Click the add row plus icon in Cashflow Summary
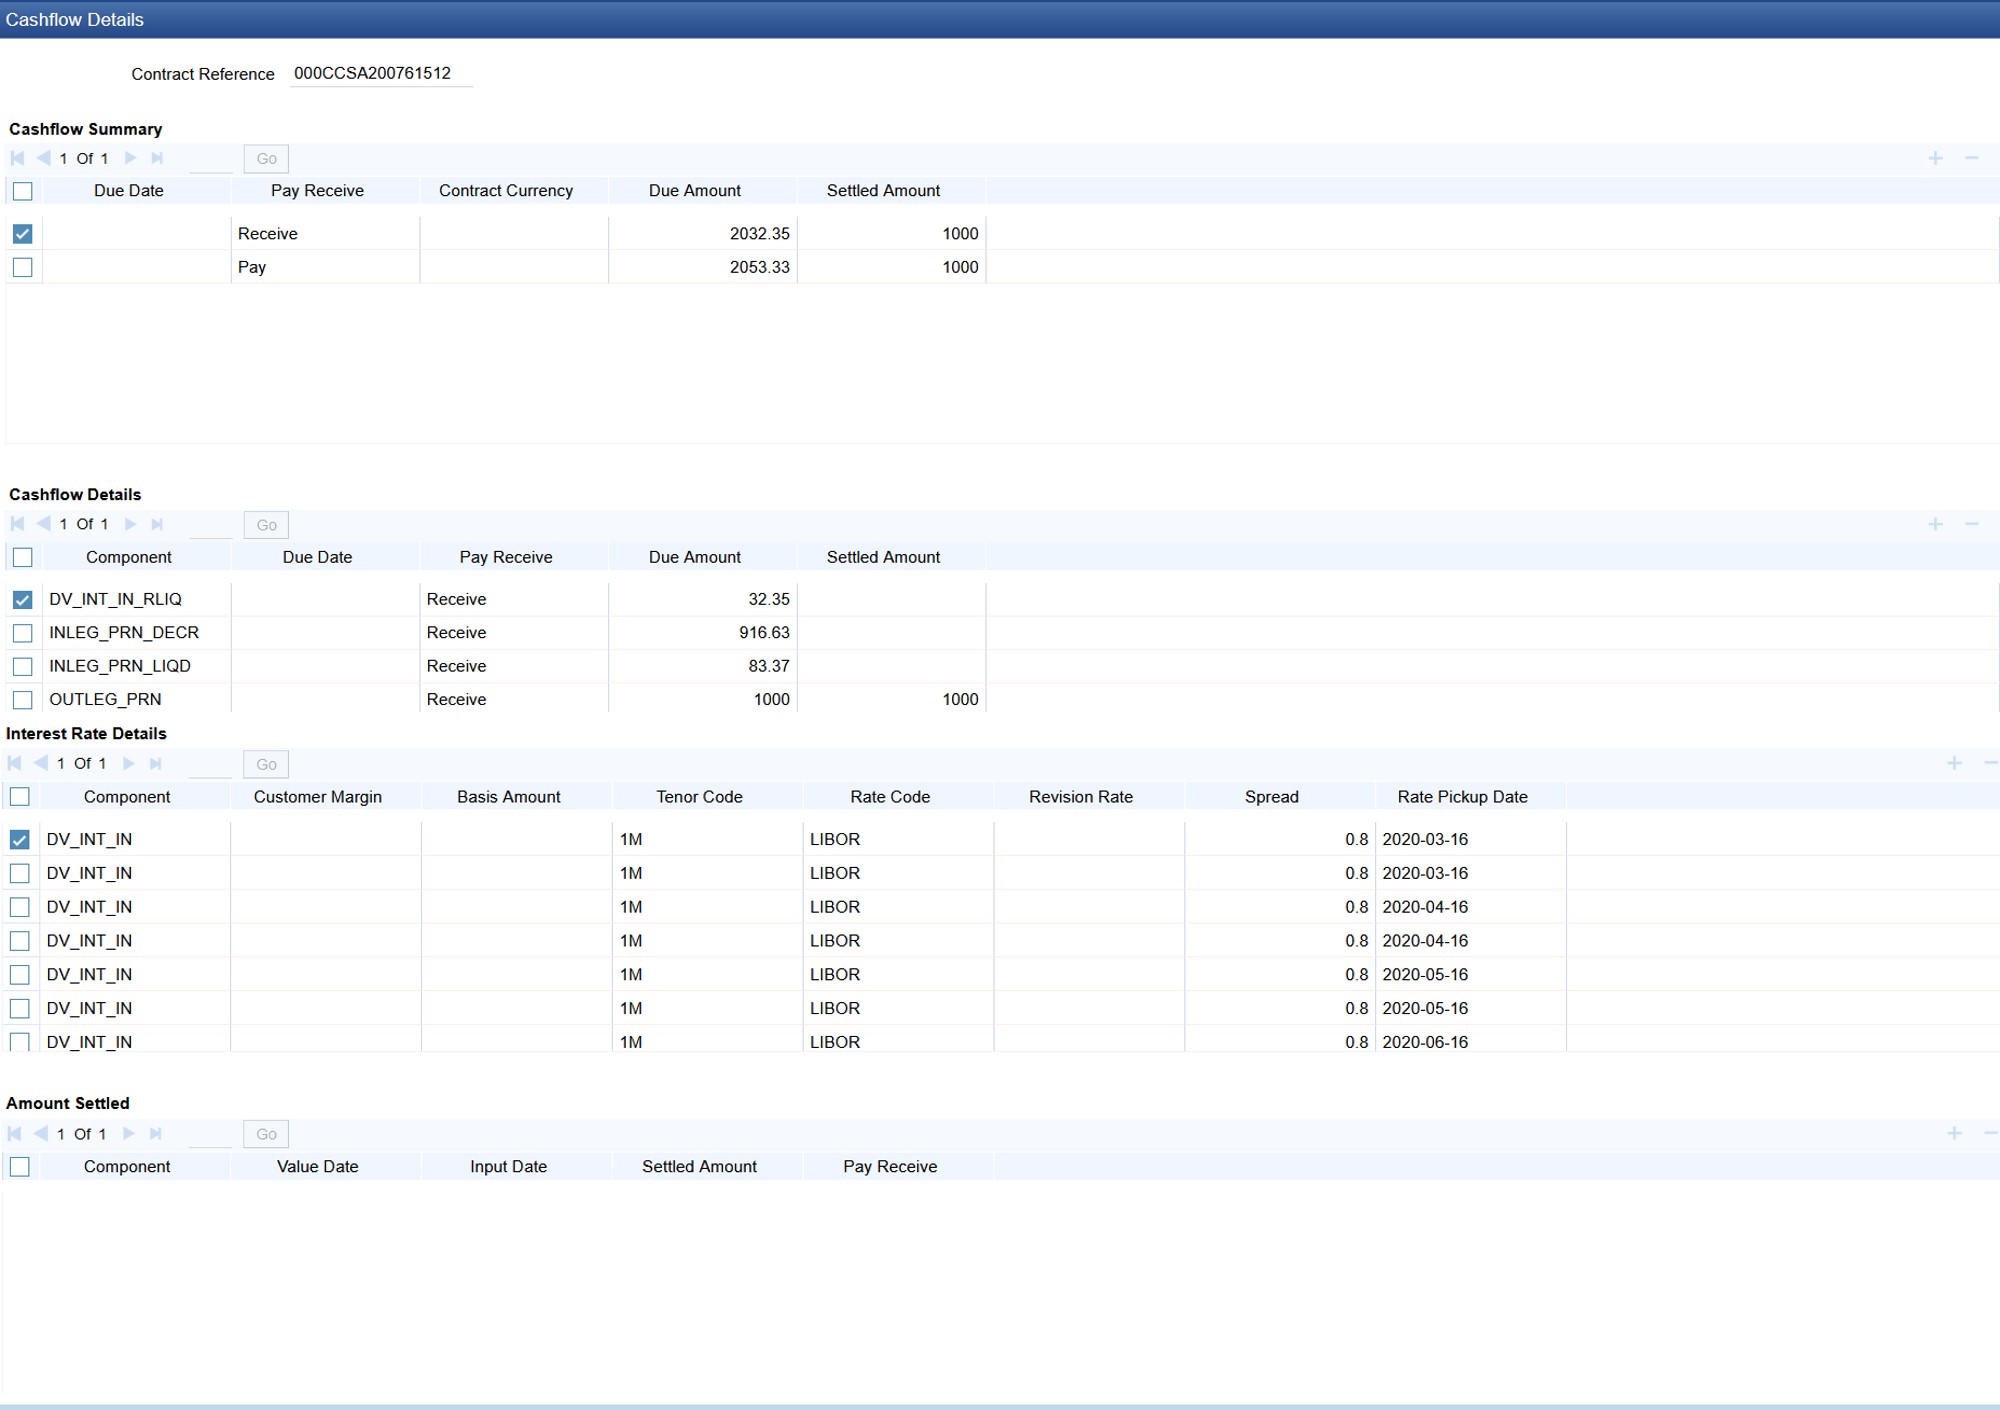 coord(1935,158)
